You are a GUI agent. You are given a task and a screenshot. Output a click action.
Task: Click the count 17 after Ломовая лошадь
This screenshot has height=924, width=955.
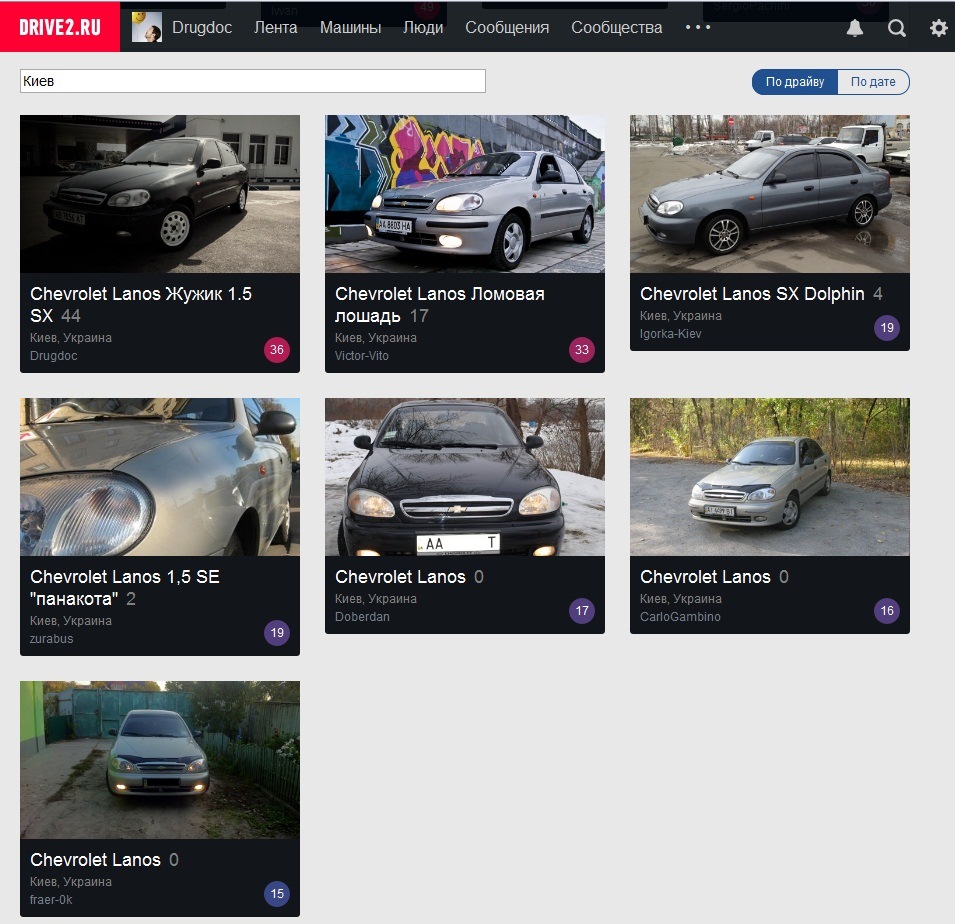[x=419, y=316]
